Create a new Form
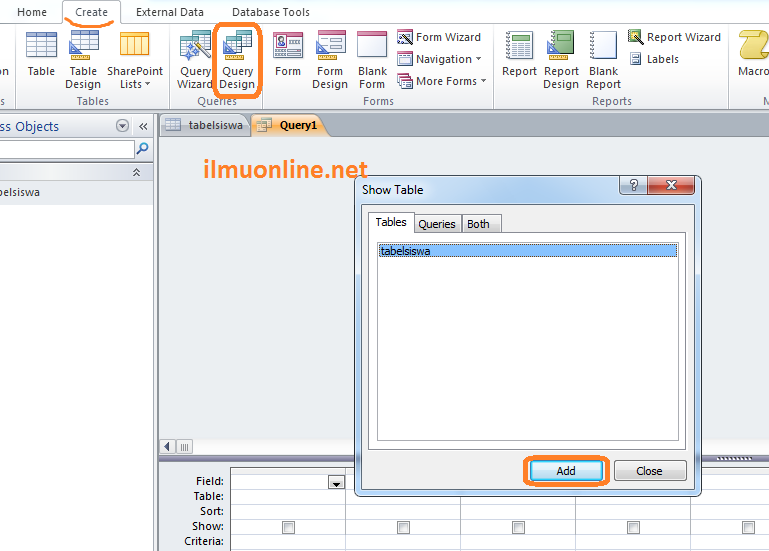The height and width of the screenshot is (551, 769). click(288, 53)
